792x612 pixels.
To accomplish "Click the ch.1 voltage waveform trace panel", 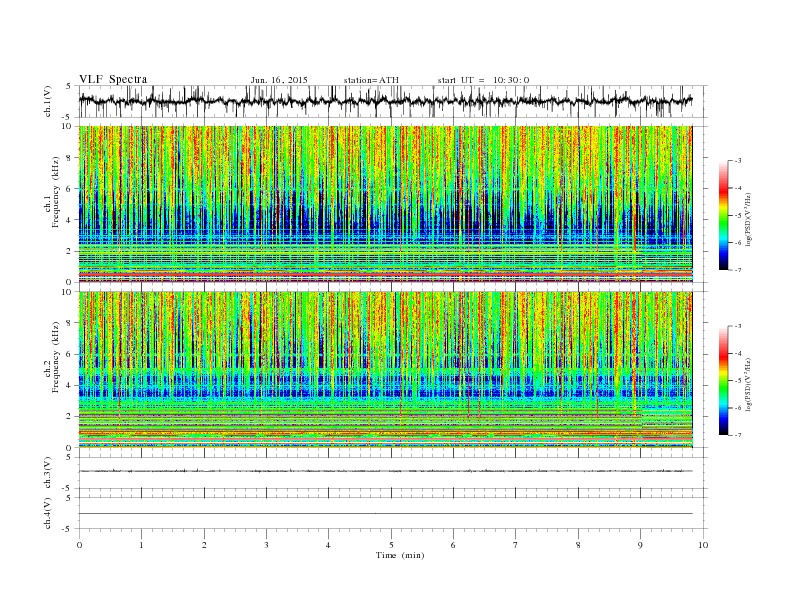I will click(392, 101).
